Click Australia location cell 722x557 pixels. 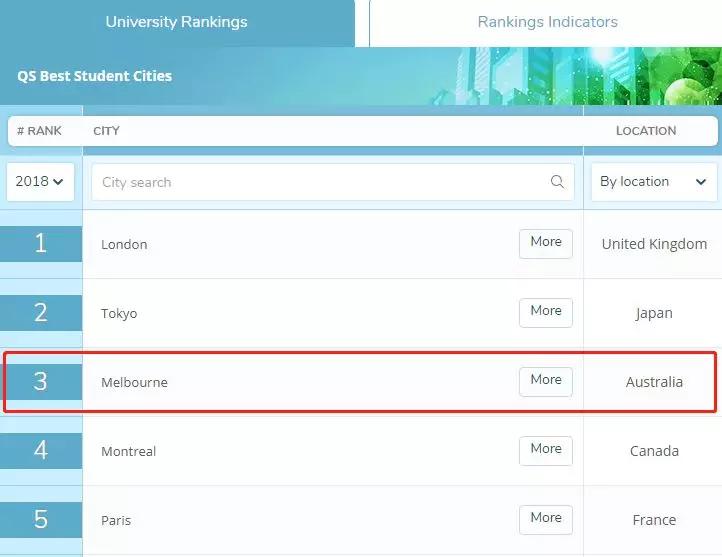click(x=654, y=382)
